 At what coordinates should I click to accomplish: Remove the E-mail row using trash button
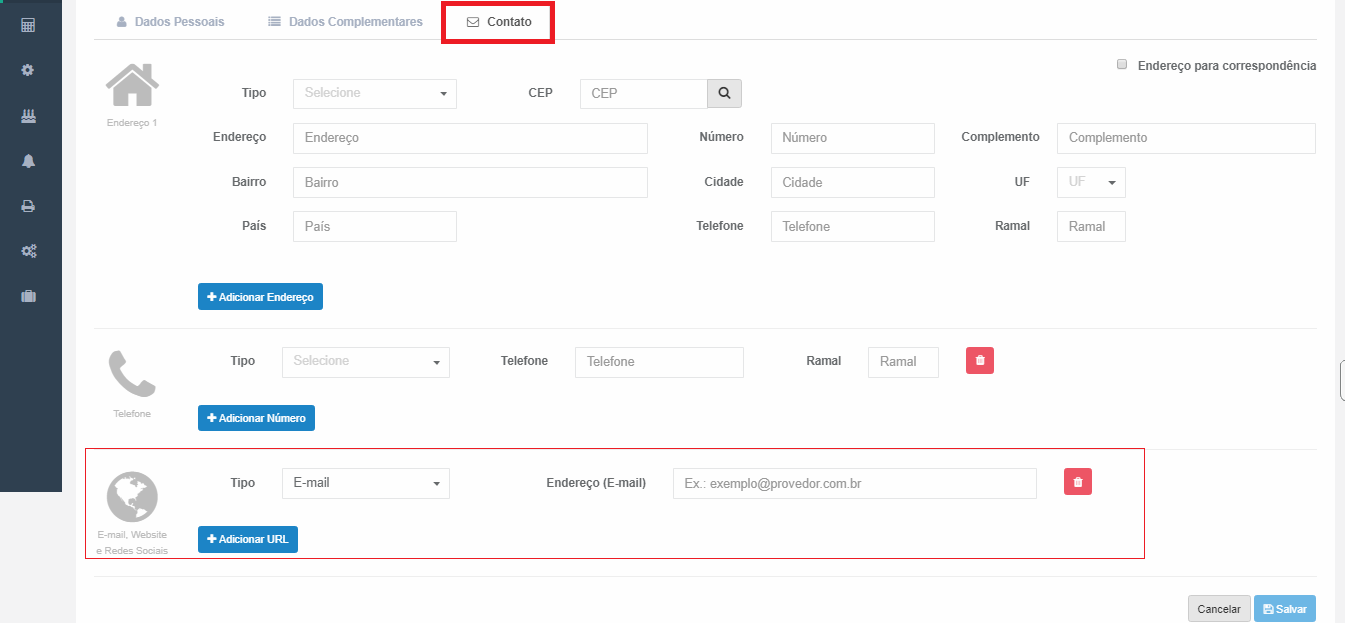click(x=1077, y=482)
